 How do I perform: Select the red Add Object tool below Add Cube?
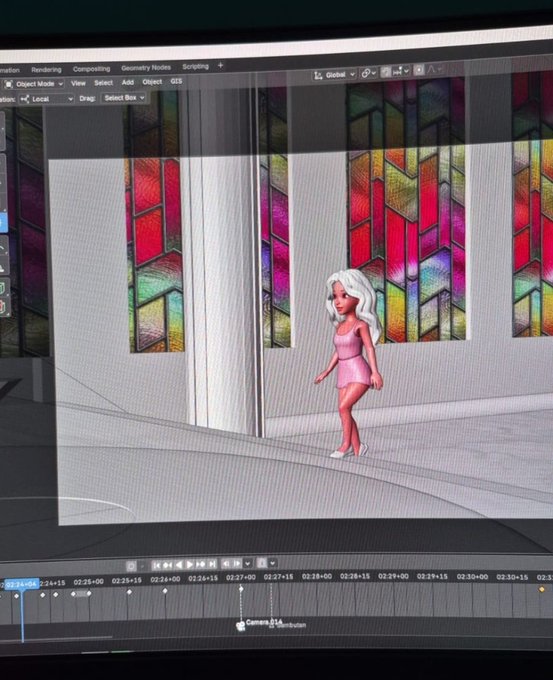tap(3, 307)
